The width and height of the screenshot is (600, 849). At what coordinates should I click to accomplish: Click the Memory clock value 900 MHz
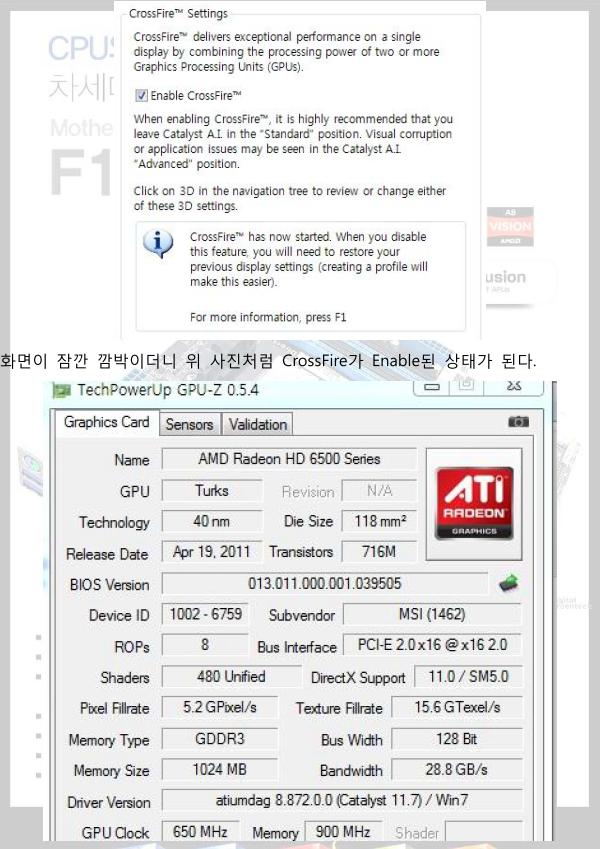(343, 832)
